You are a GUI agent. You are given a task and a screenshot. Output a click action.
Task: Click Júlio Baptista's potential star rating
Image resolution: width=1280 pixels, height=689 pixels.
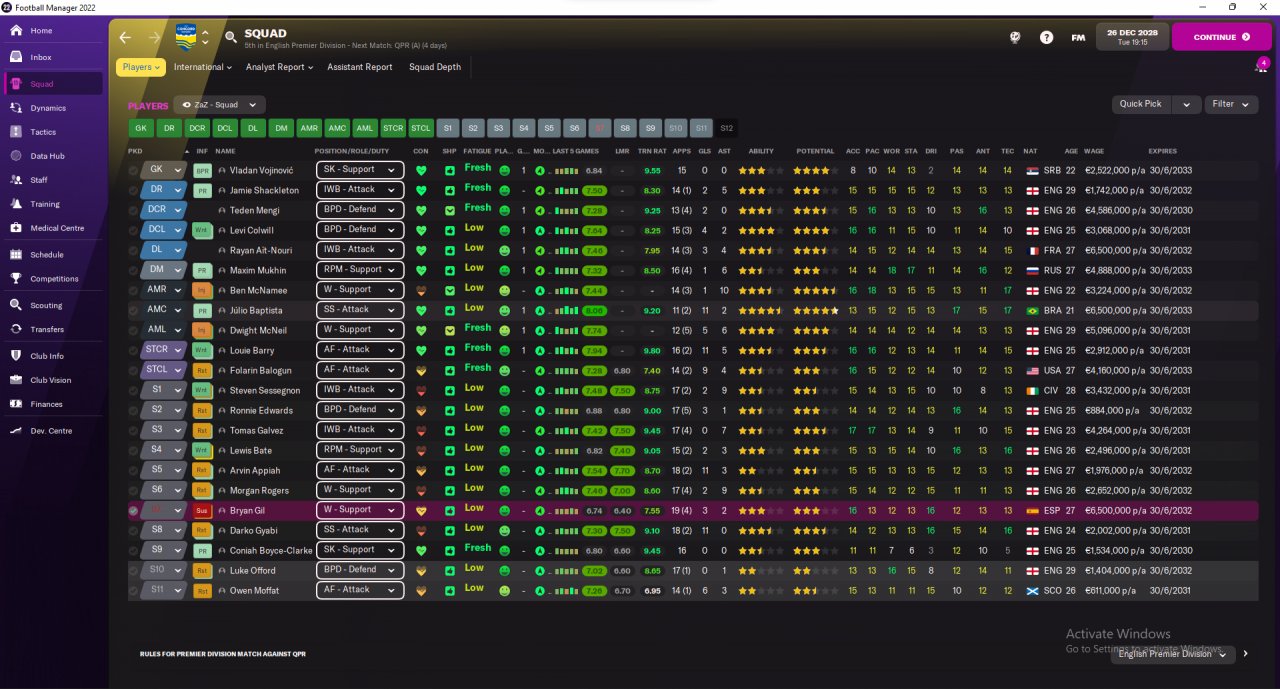tap(816, 311)
